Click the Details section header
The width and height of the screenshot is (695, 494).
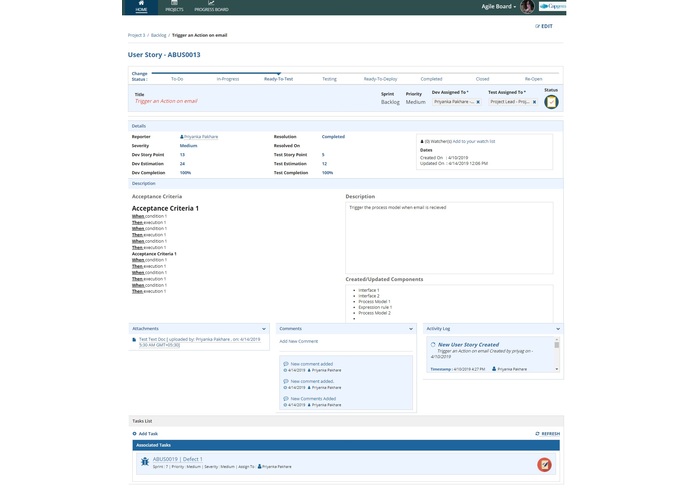point(346,126)
